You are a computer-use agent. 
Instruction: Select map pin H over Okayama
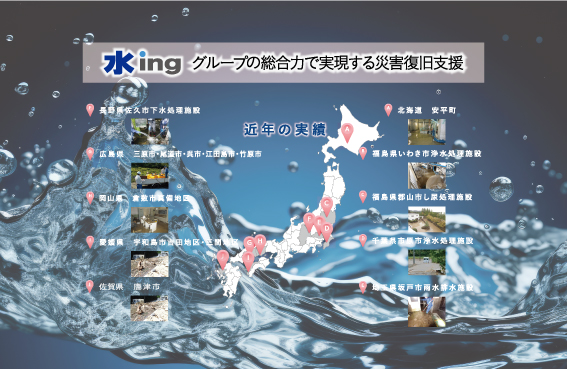tap(260, 244)
